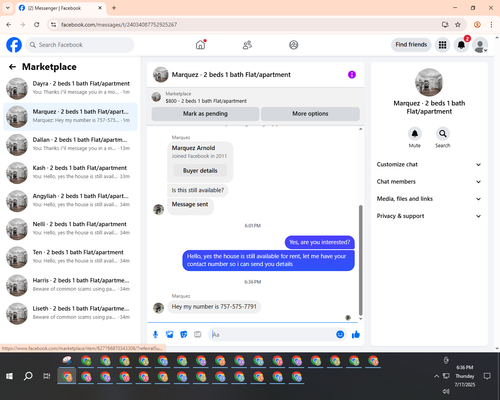Send a thumbs-up like
500x400 pixels.
(x=356, y=334)
